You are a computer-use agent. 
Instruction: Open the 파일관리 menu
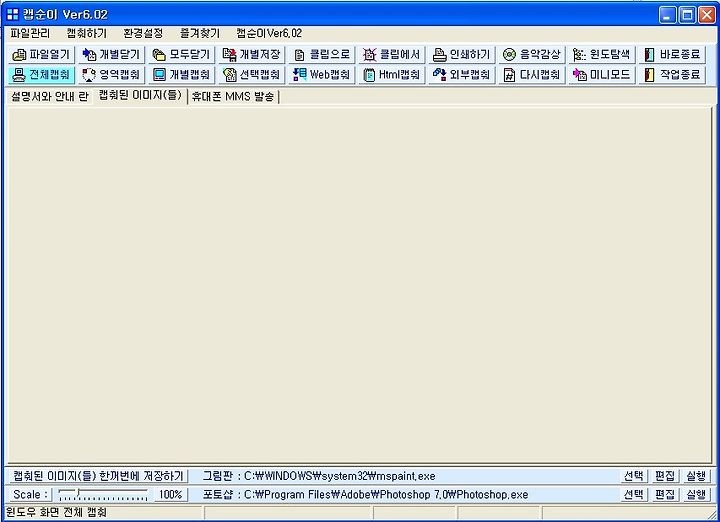[x=30, y=34]
